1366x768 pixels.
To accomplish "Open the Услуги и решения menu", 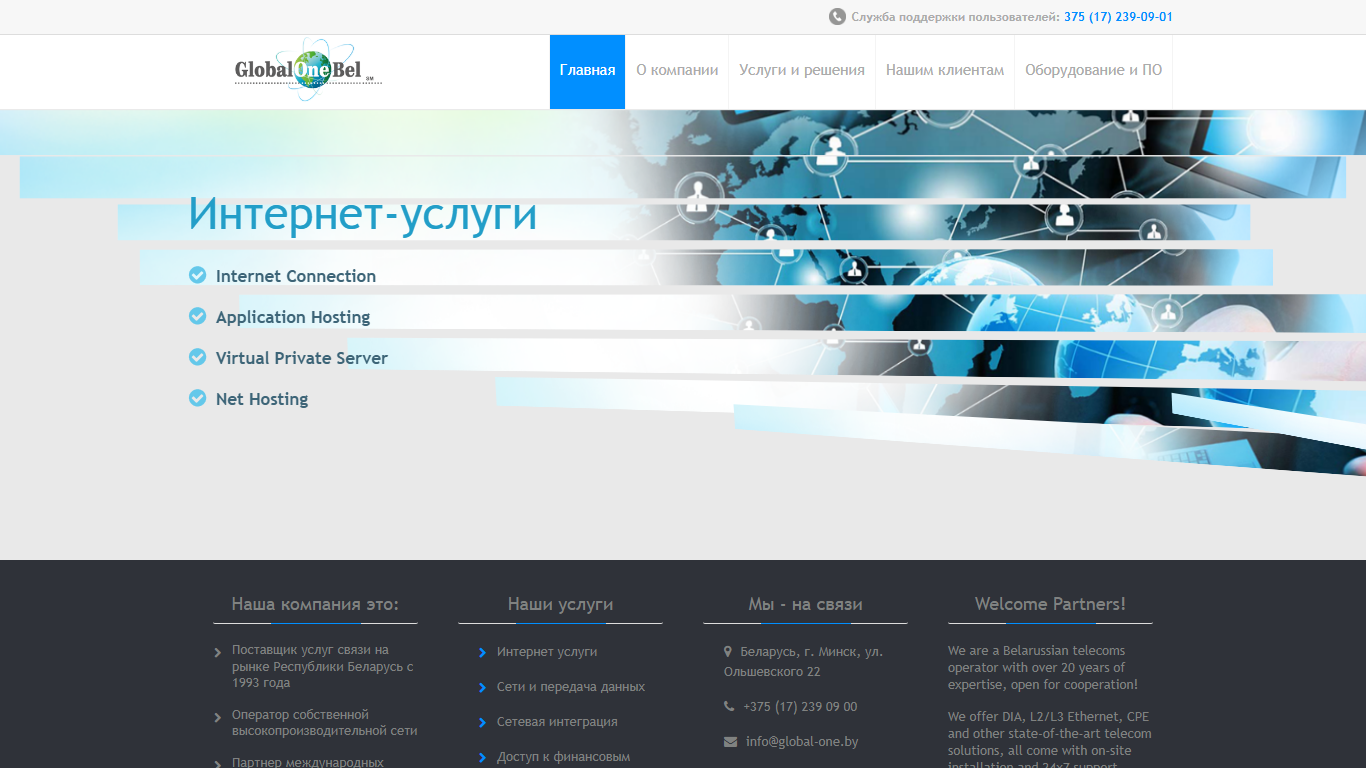I will [802, 71].
